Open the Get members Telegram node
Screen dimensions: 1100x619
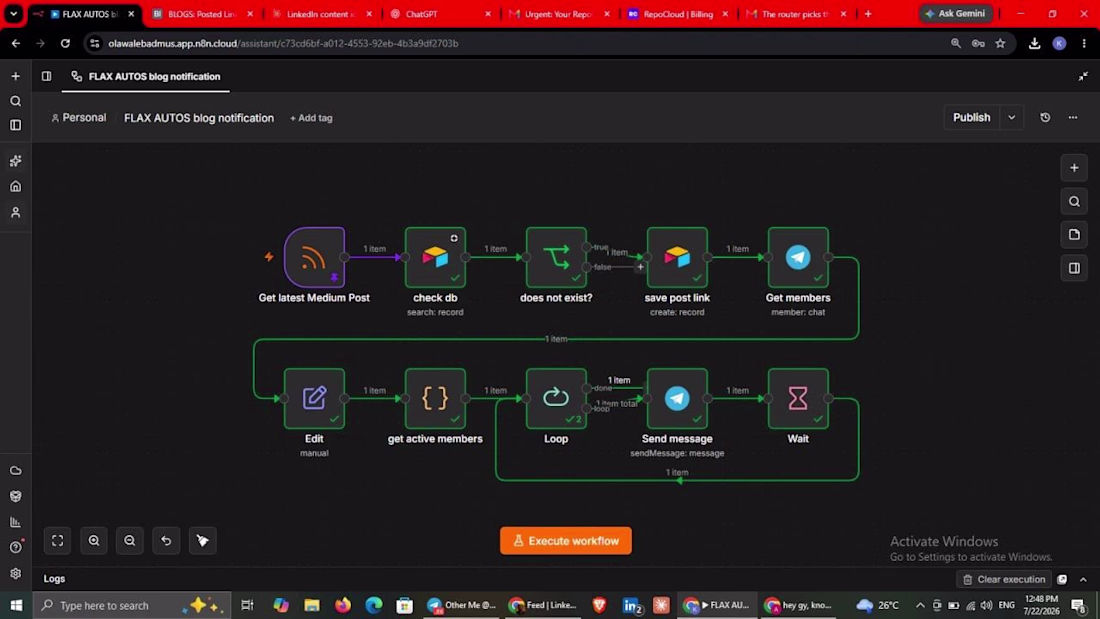click(798, 258)
